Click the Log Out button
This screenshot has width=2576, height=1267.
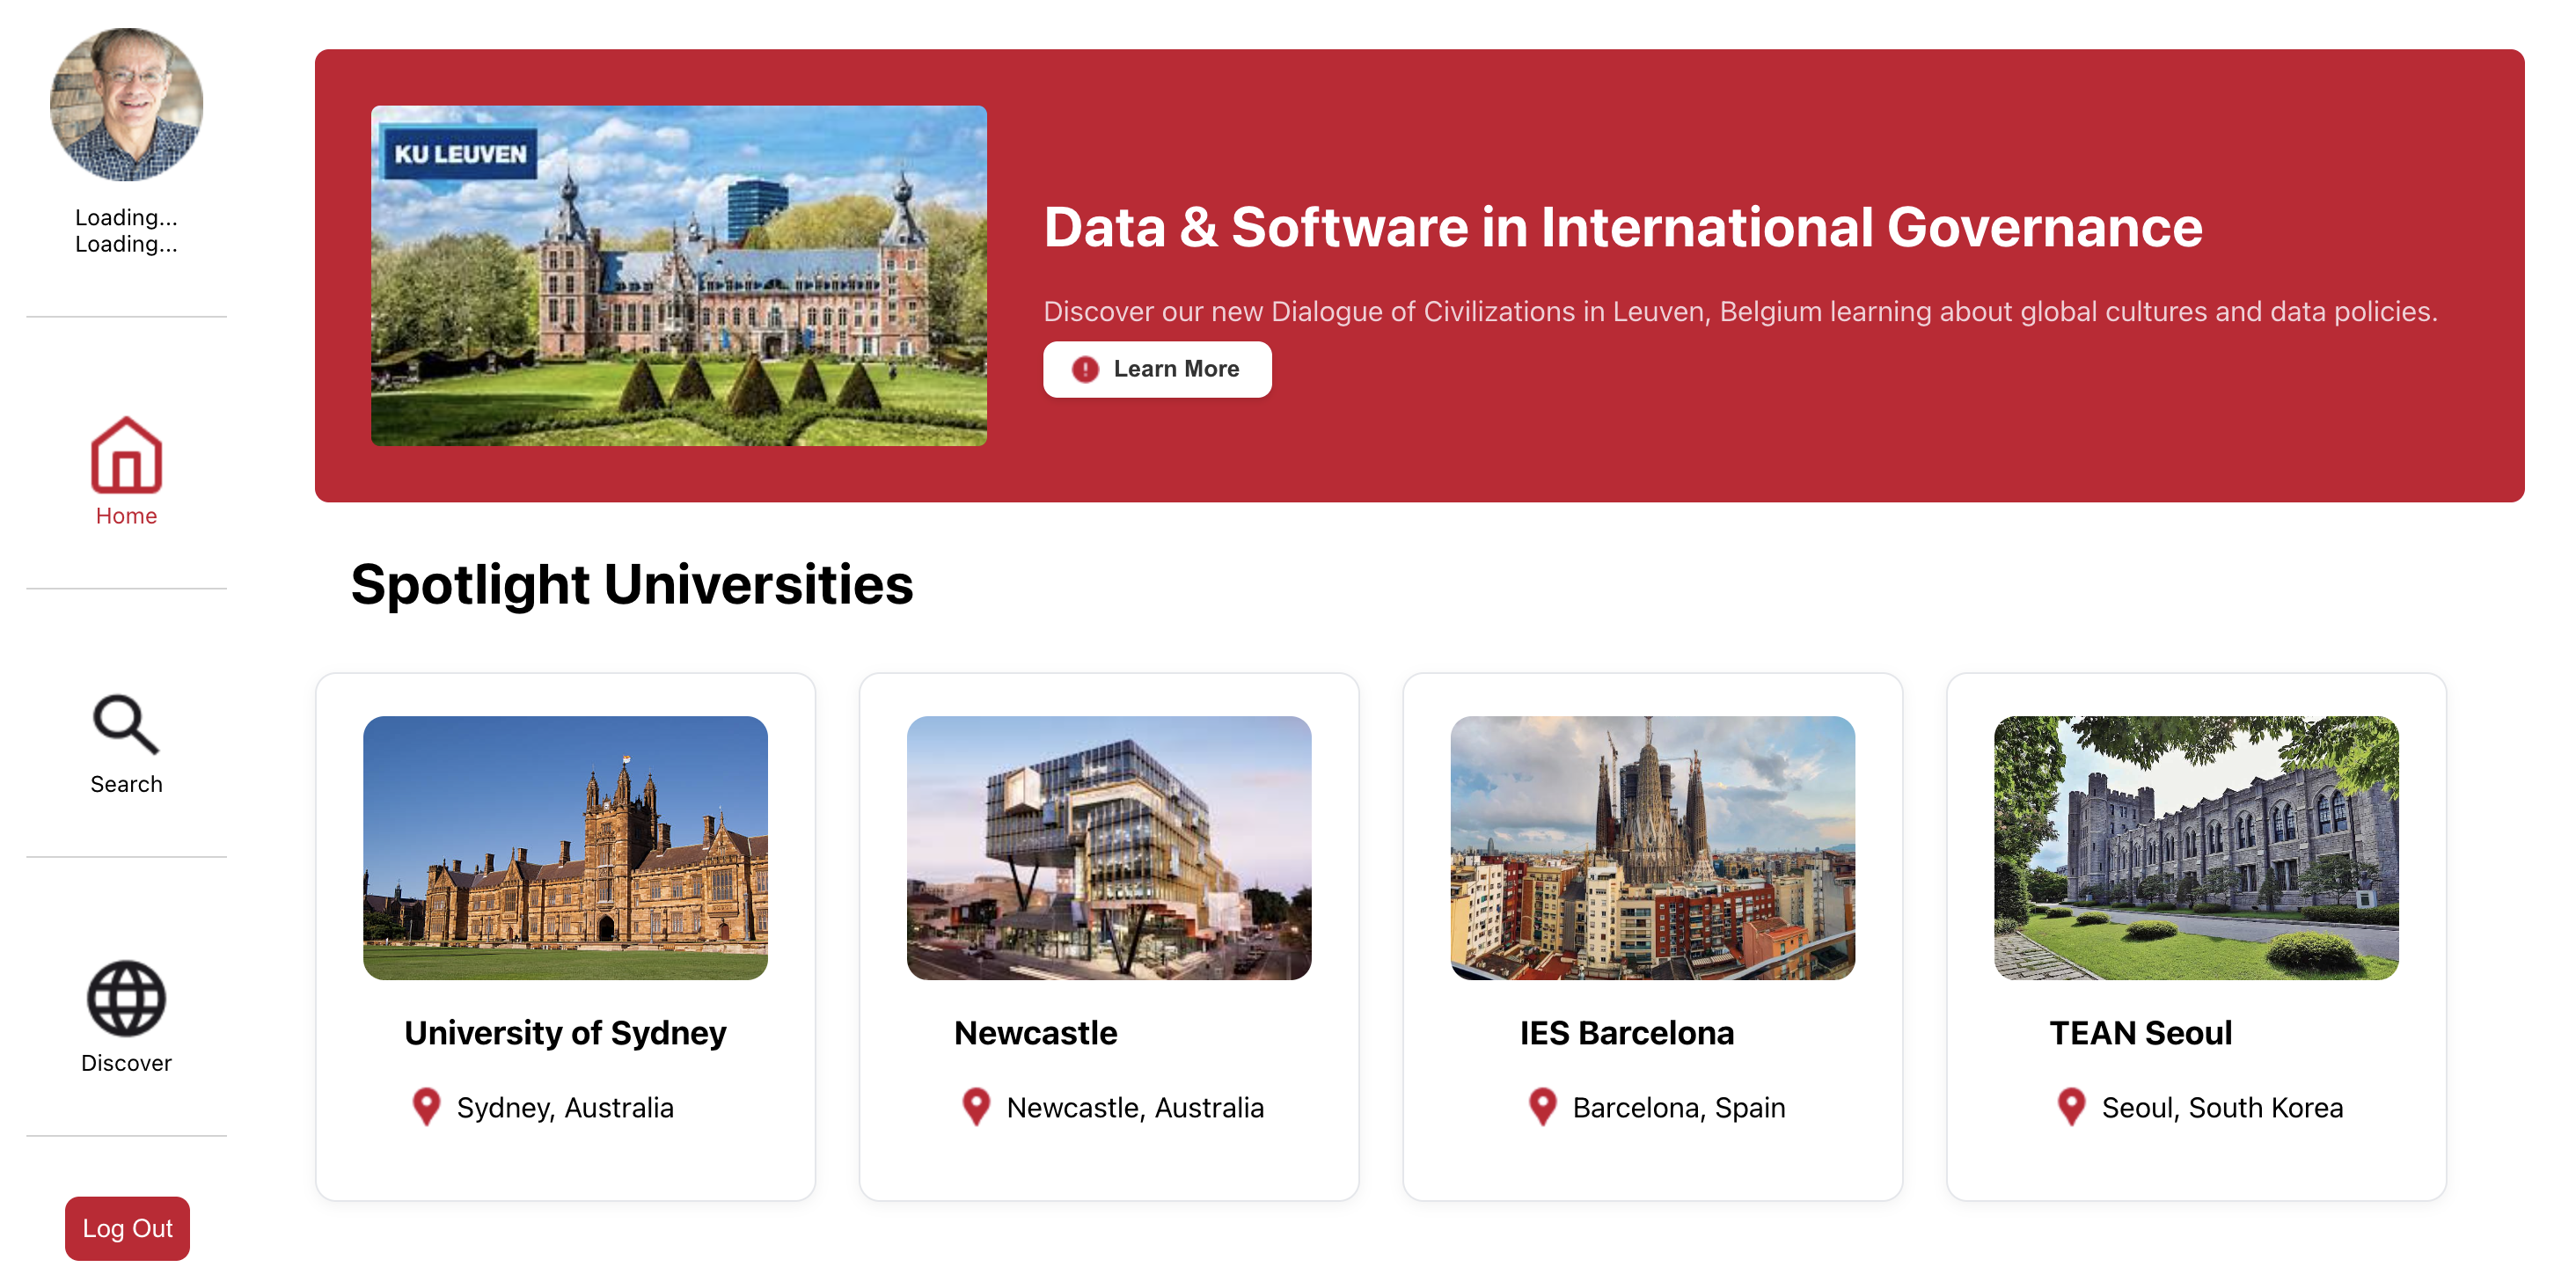pyautogui.click(x=127, y=1228)
